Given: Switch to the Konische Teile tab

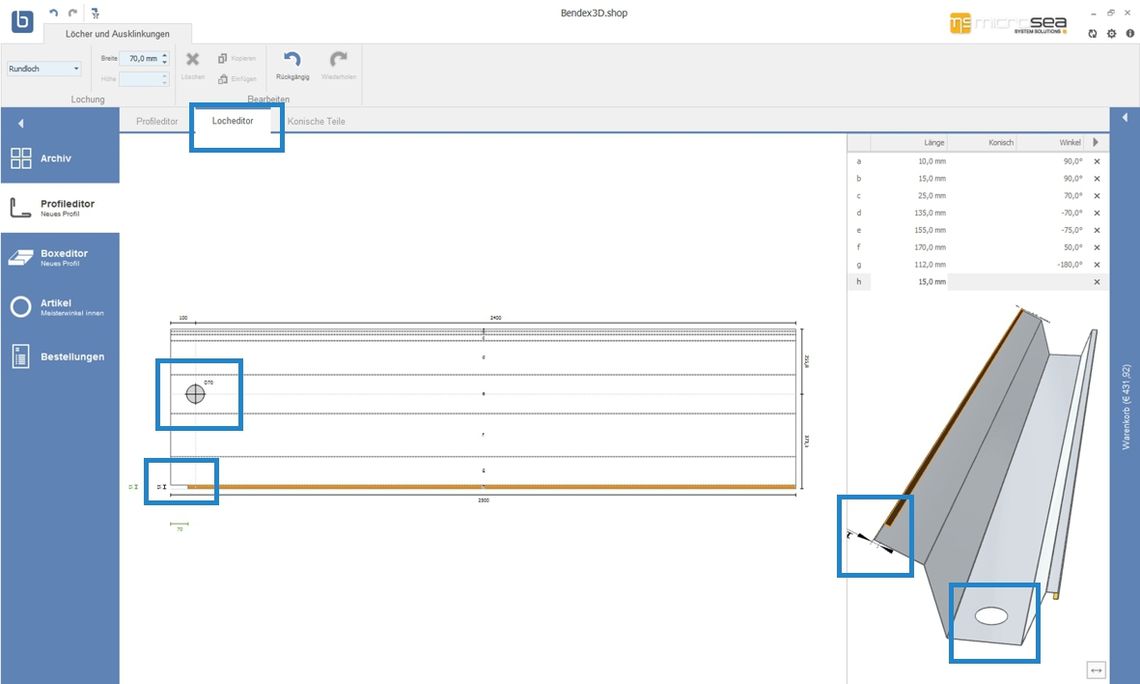Looking at the screenshot, I should 316,121.
